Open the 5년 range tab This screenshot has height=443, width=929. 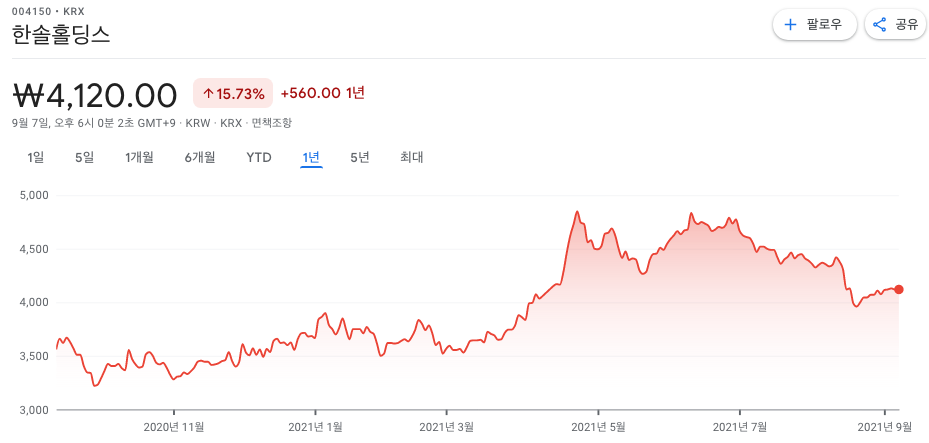point(360,158)
